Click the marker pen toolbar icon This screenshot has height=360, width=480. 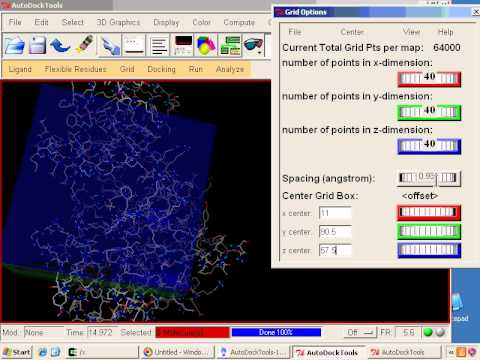pos(85,44)
